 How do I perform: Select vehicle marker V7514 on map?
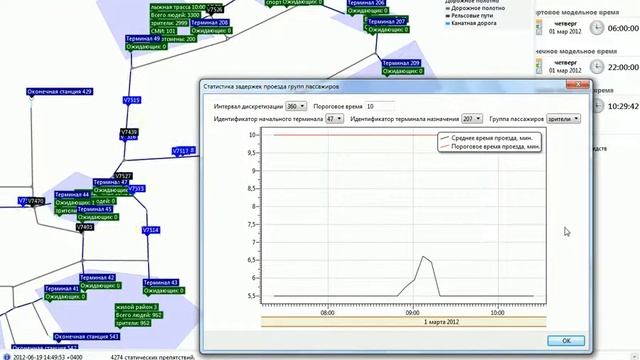(151, 230)
